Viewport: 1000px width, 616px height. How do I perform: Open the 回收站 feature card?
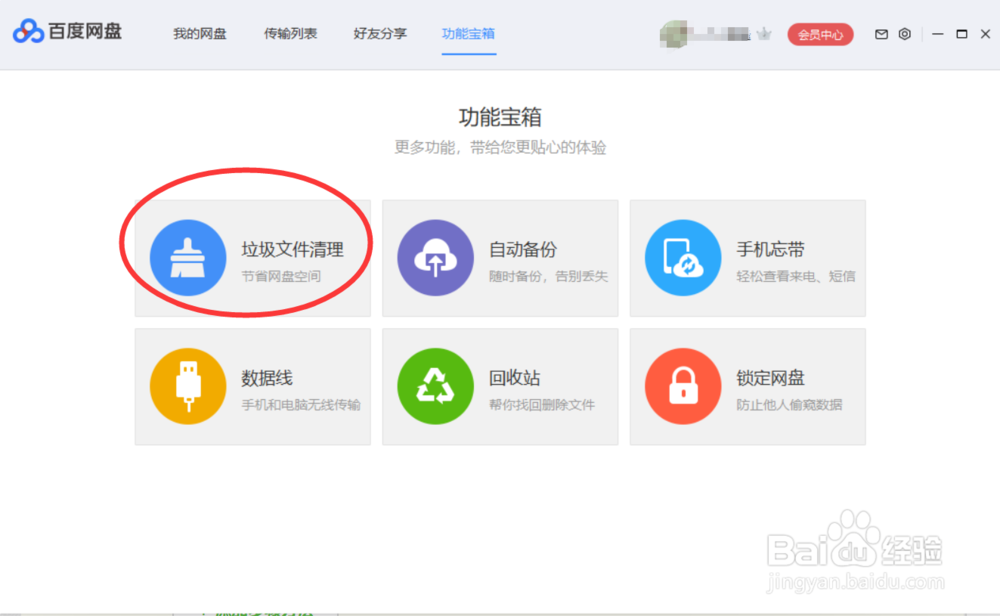(x=500, y=386)
